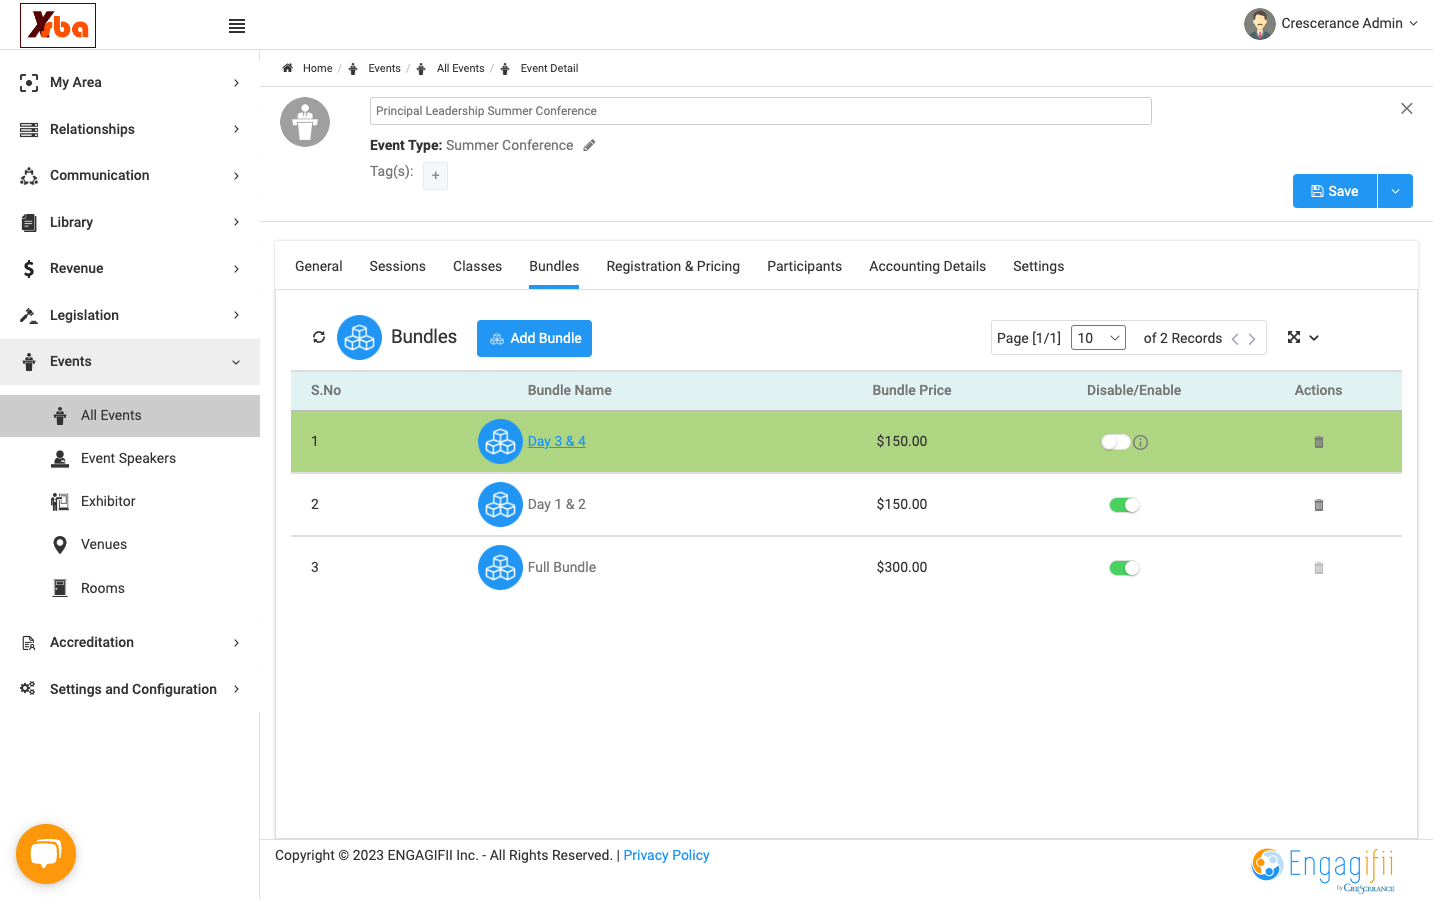
Task: Delete the Day 1 & 2 bundle
Action: pos(1319,505)
